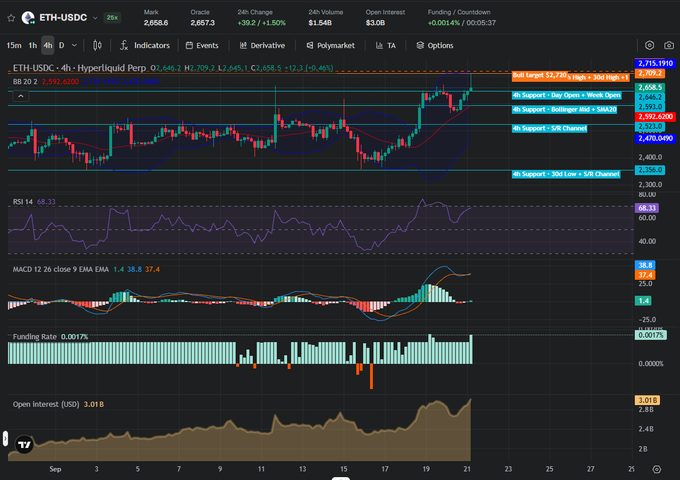Click the Bull target $2,720 label
The width and height of the screenshot is (680, 480).
[539, 75]
